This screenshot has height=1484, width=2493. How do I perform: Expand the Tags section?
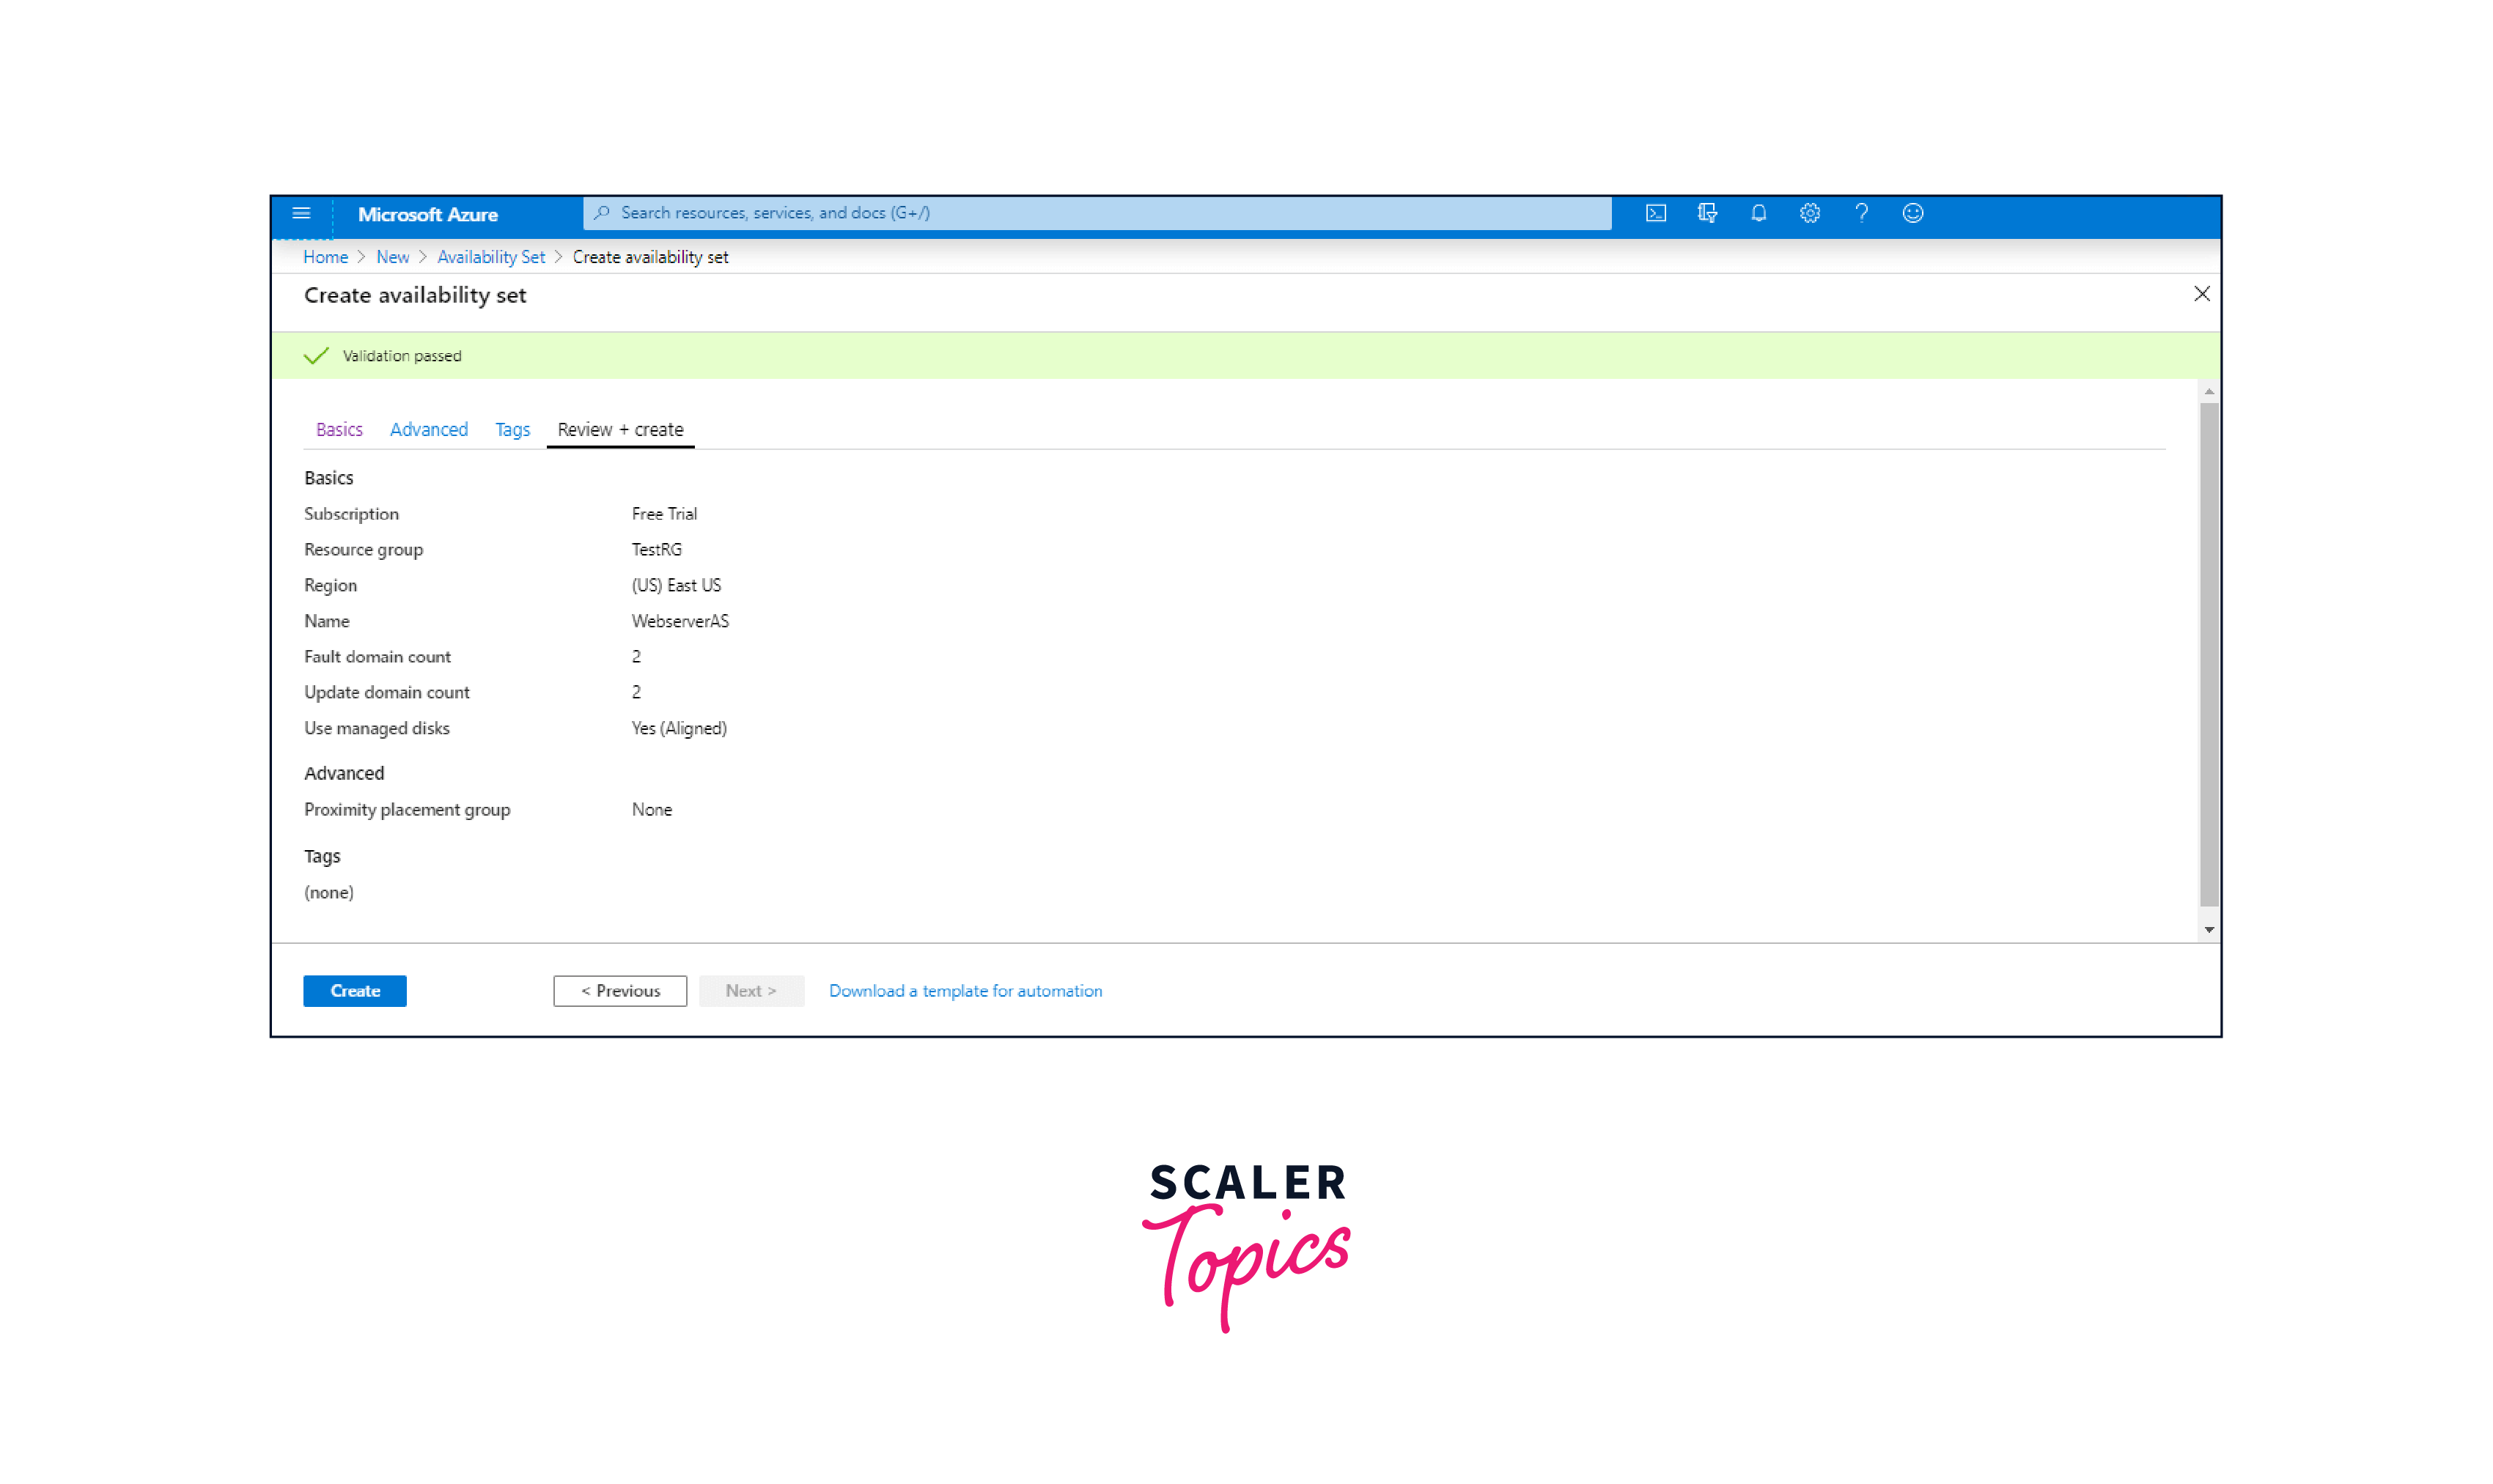coord(320,855)
